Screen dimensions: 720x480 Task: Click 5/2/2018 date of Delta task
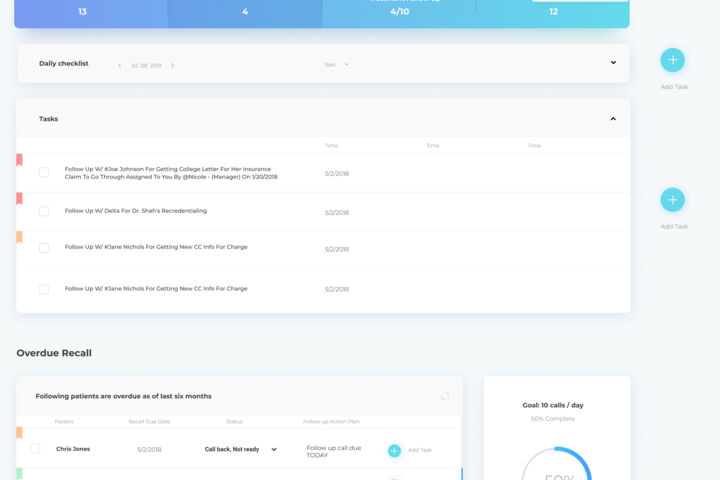pyautogui.click(x=337, y=213)
